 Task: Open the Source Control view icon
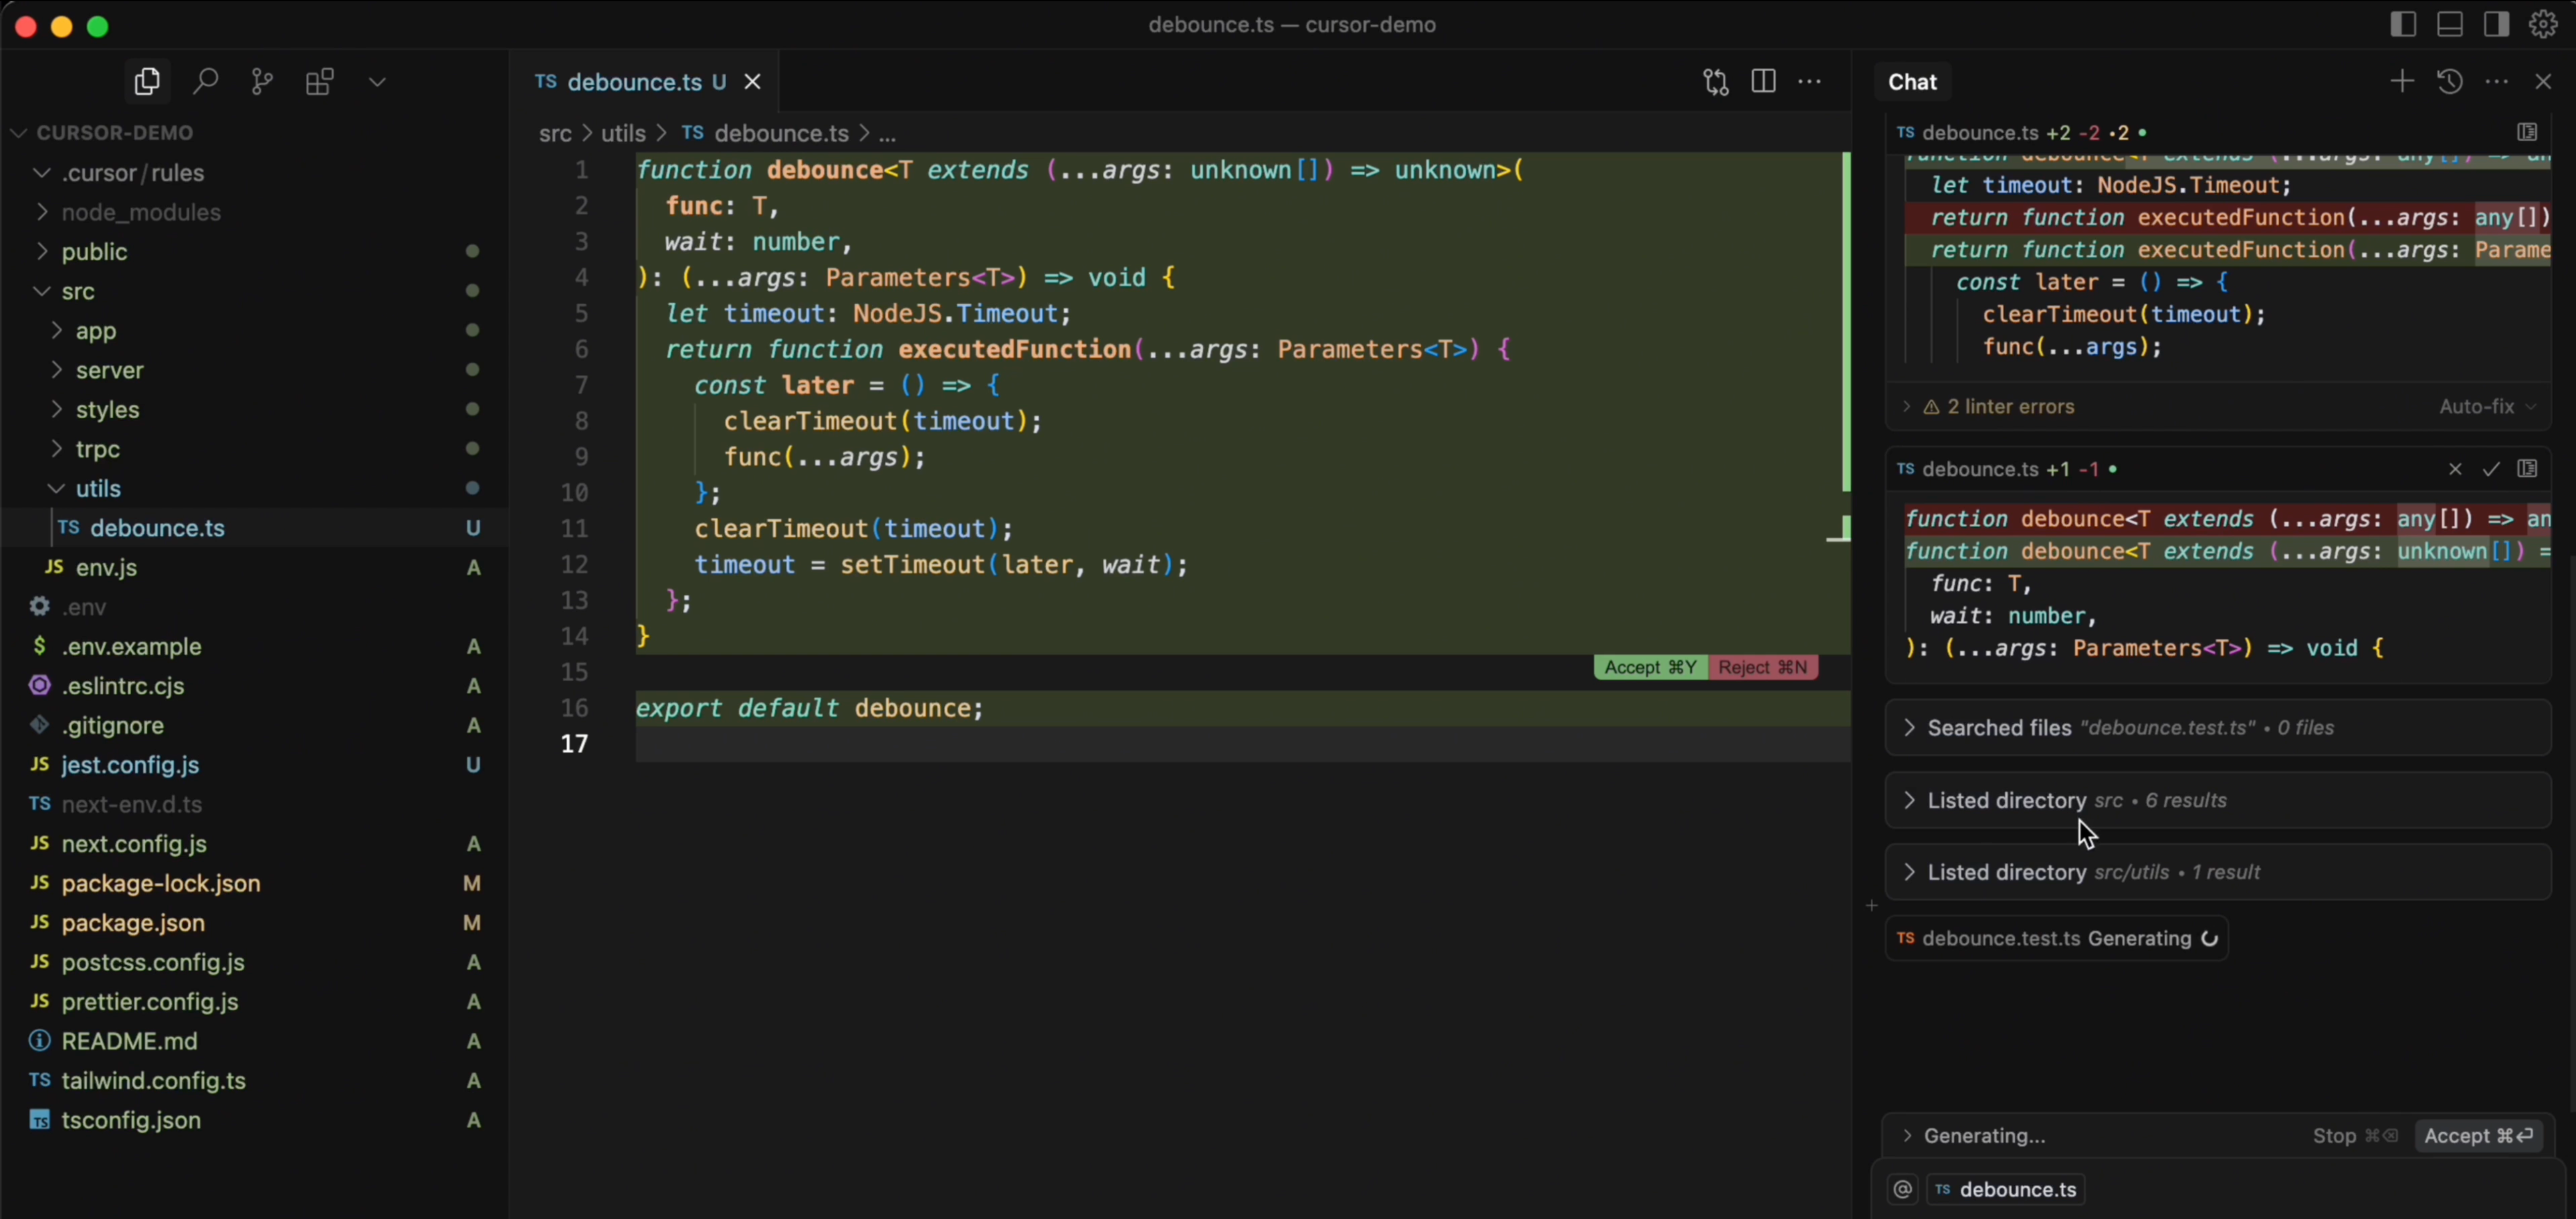(x=262, y=81)
